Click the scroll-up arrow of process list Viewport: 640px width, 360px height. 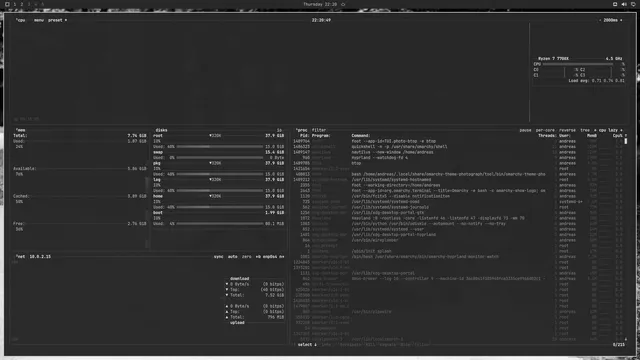click(626, 136)
